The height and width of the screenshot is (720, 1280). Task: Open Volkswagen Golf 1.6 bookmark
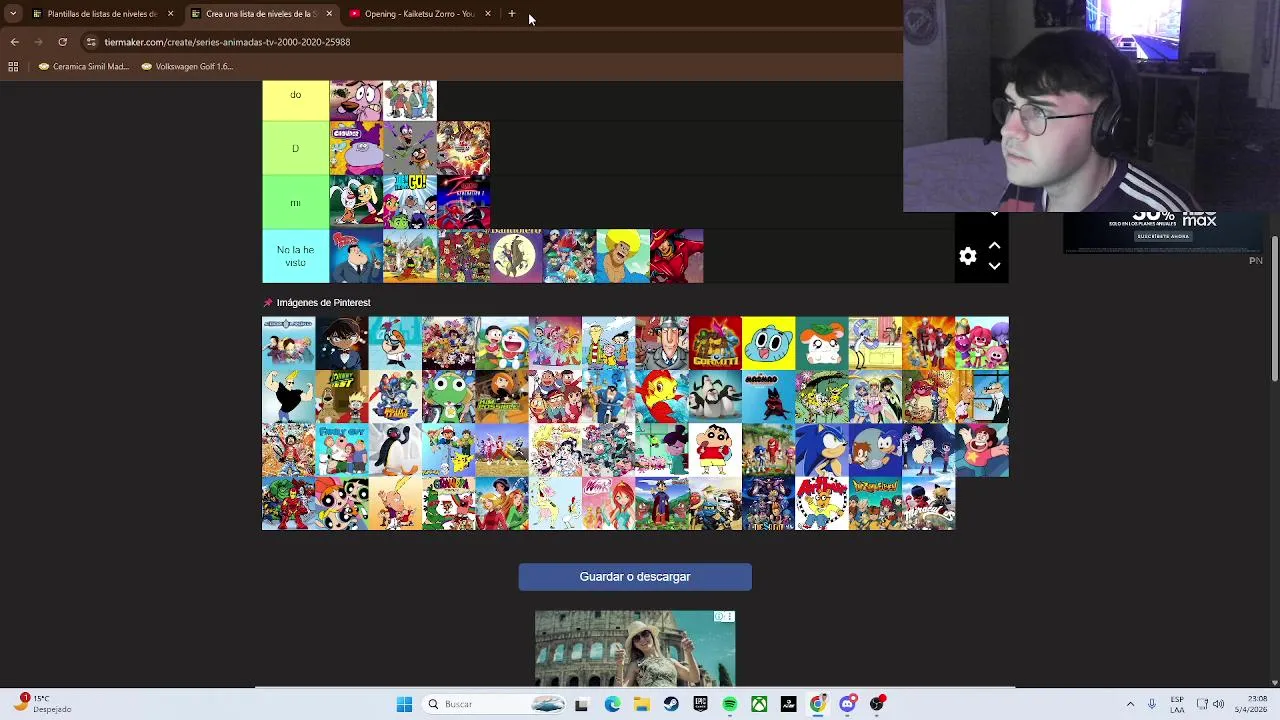187,66
